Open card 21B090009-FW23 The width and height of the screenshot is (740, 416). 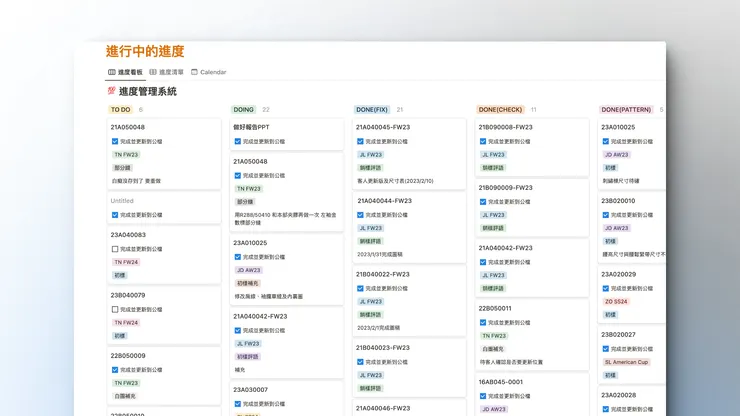532,208
